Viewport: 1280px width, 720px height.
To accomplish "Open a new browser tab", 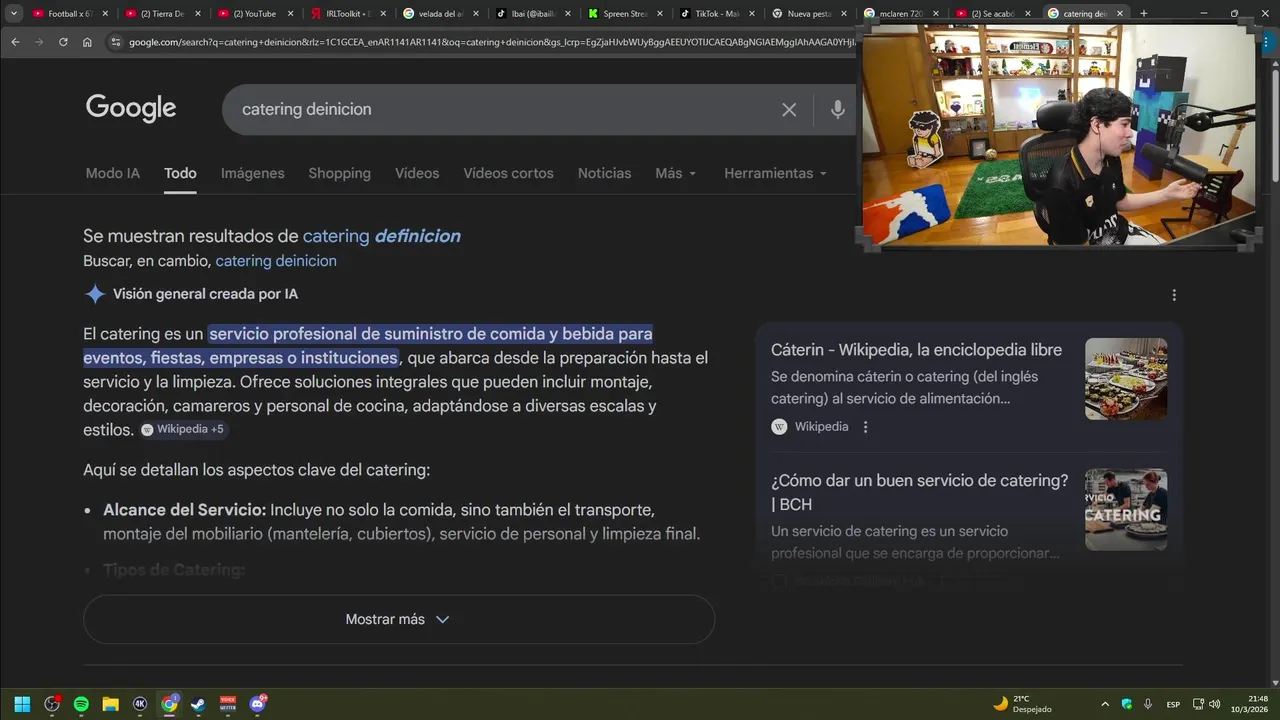I will (x=1144, y=14).
